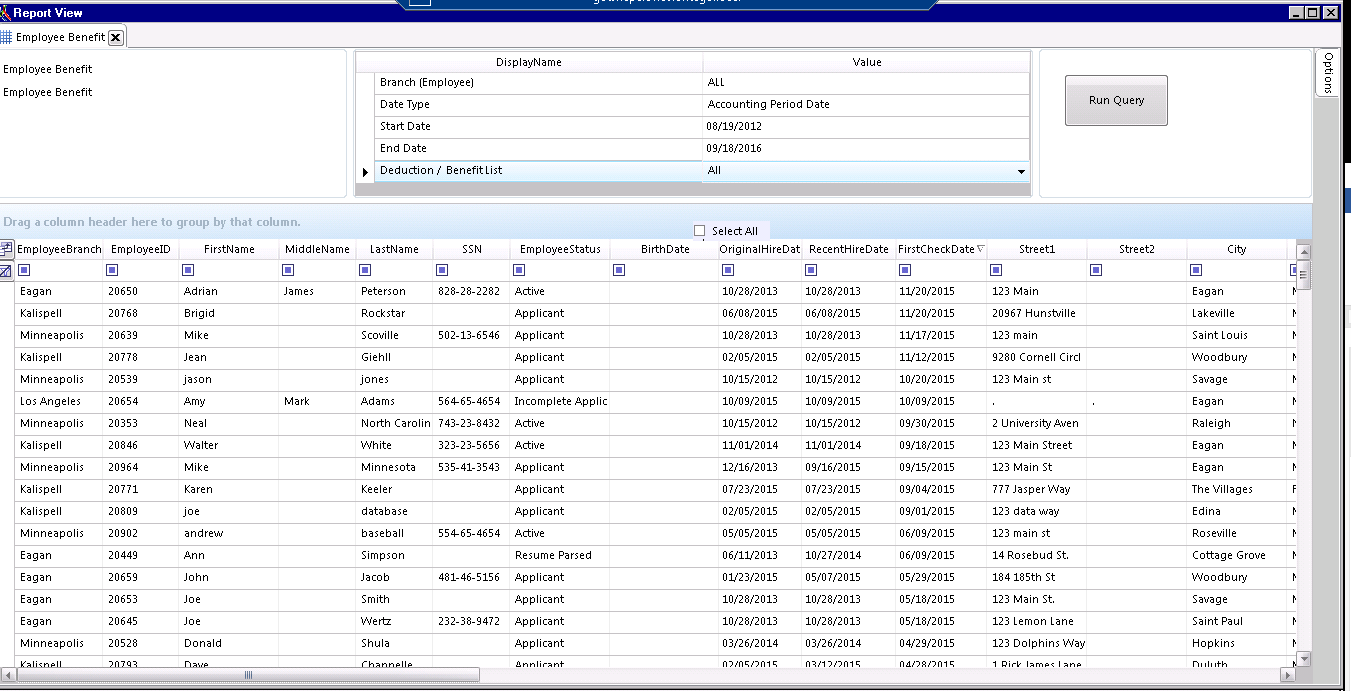Open the vertical Options side tab
The image size is (1351, 691).
tap(1327, 73)
